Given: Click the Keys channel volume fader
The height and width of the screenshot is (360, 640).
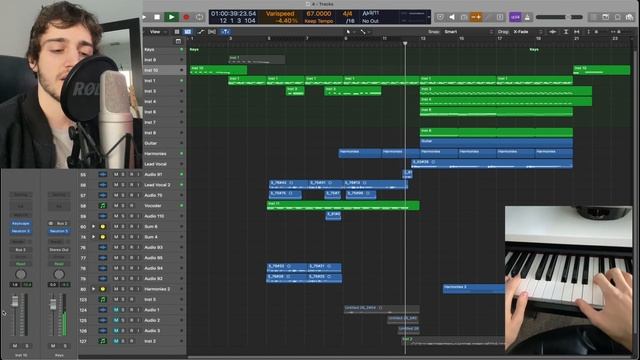Looking at the screenshot, I should pos(53,304).
